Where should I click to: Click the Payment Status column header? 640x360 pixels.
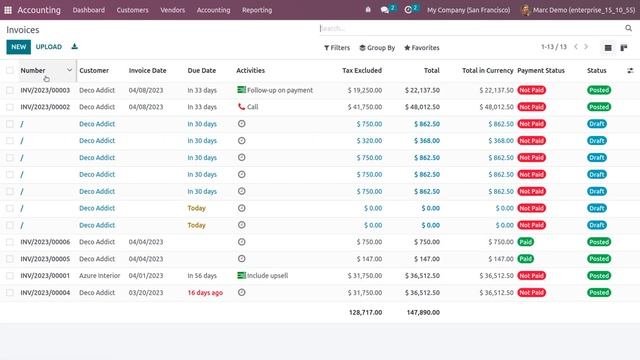(541, 71)
